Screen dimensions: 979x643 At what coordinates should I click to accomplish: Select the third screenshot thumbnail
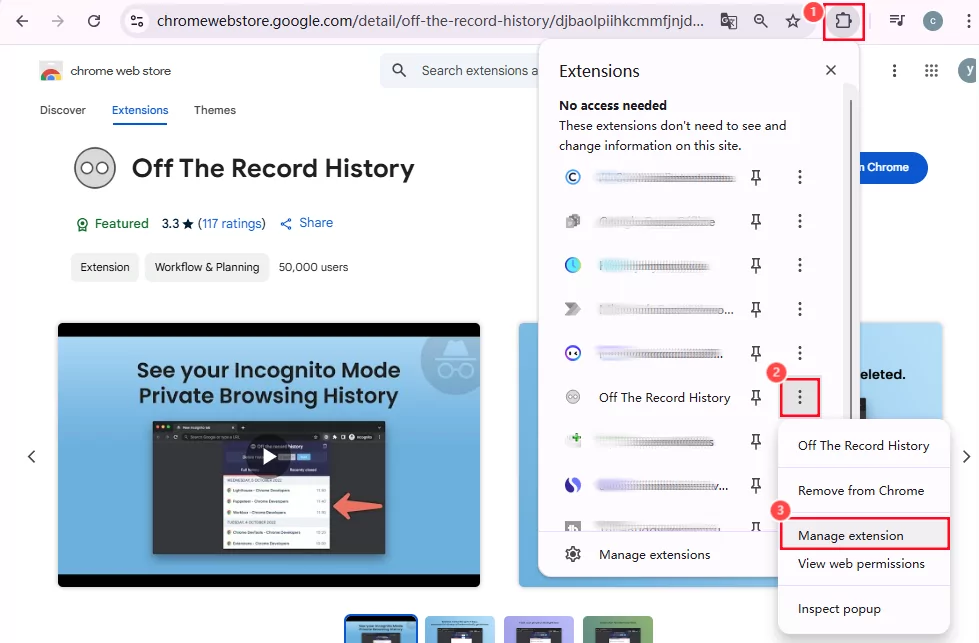pos(539,629)
